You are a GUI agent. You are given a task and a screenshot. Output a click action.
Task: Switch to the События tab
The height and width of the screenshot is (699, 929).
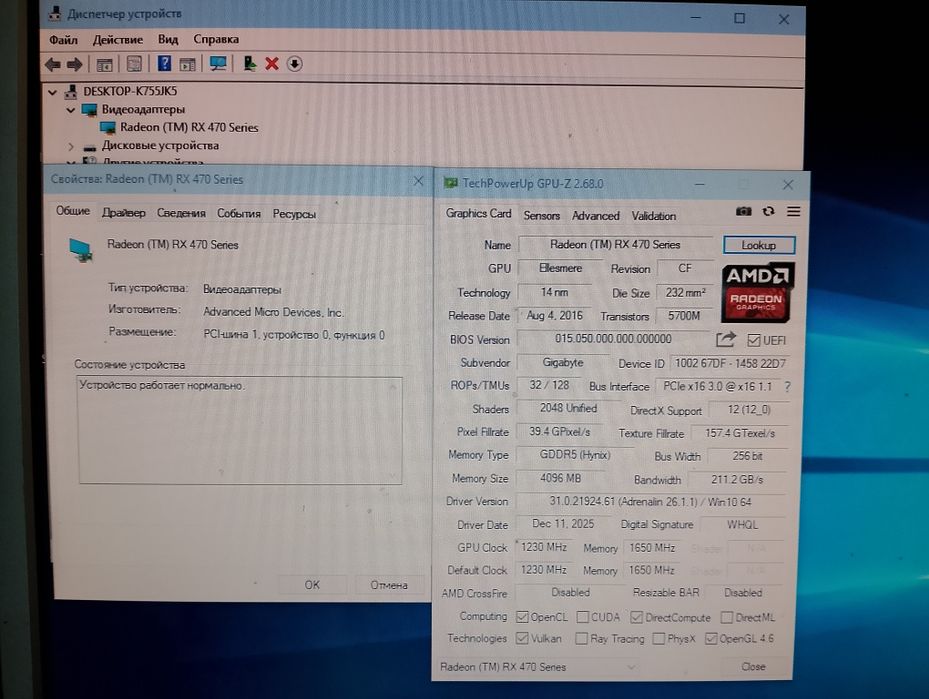(239, 213)
